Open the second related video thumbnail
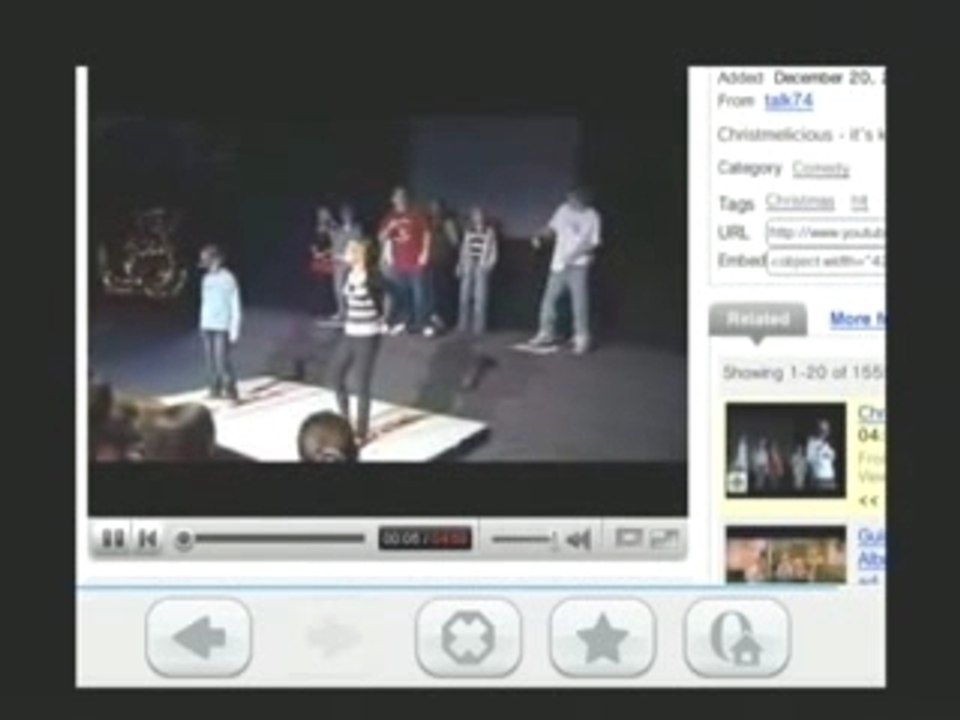 point(786,554)
